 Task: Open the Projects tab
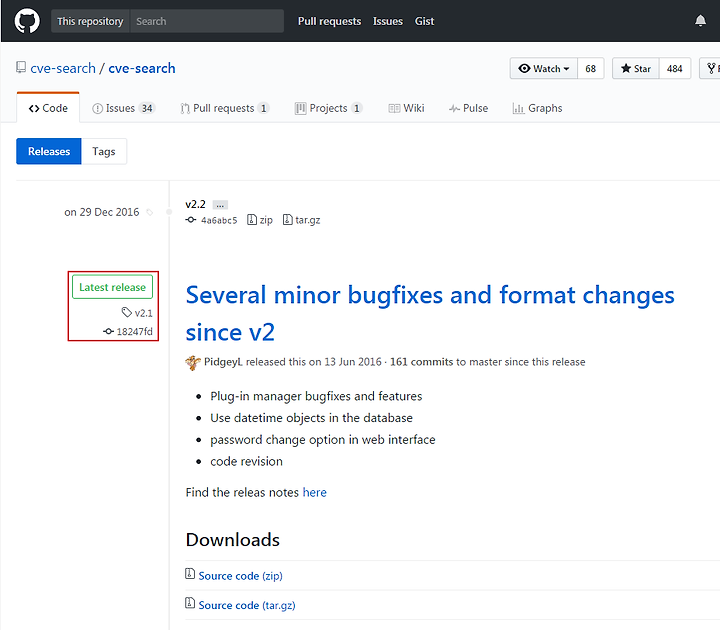(329, 108)
